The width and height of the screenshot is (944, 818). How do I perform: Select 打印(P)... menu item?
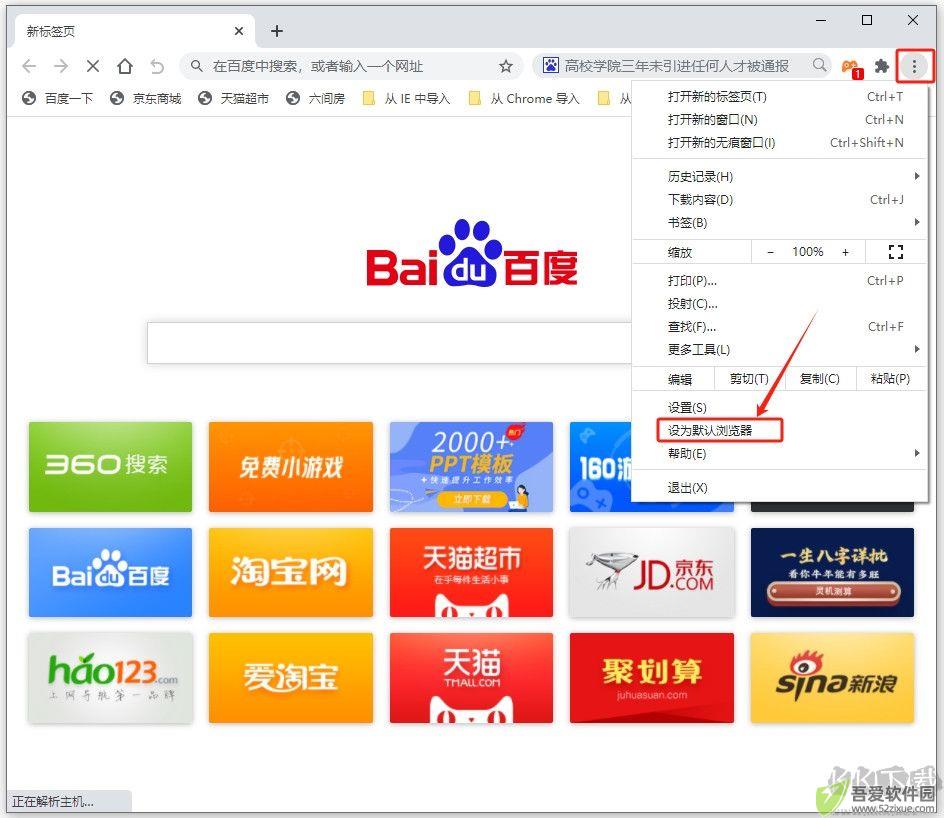pyautogui.click(x=780, y=280)
